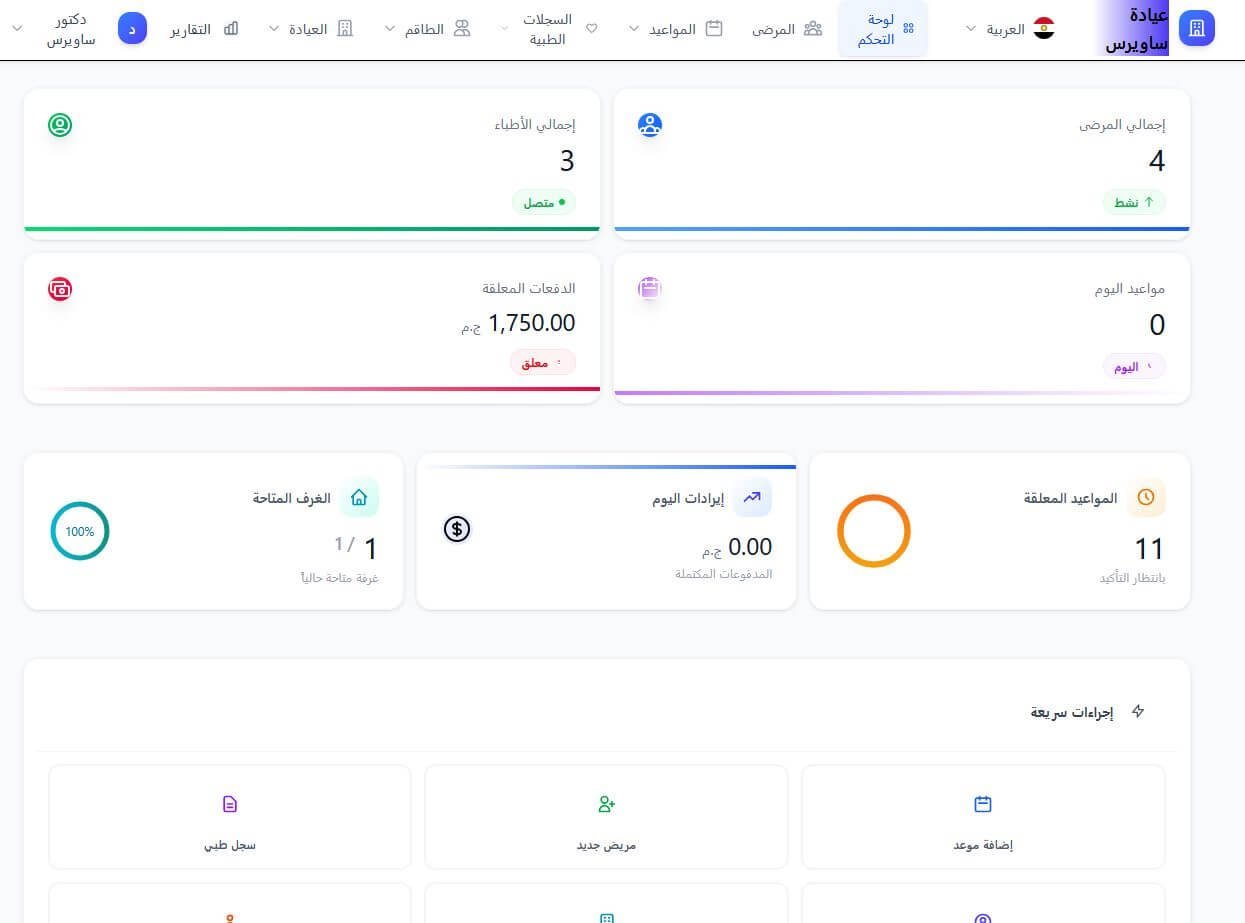Open the المواعيد appointments menu
The width and height of the screenshot is (1245, 923).
tap(674, 29)
